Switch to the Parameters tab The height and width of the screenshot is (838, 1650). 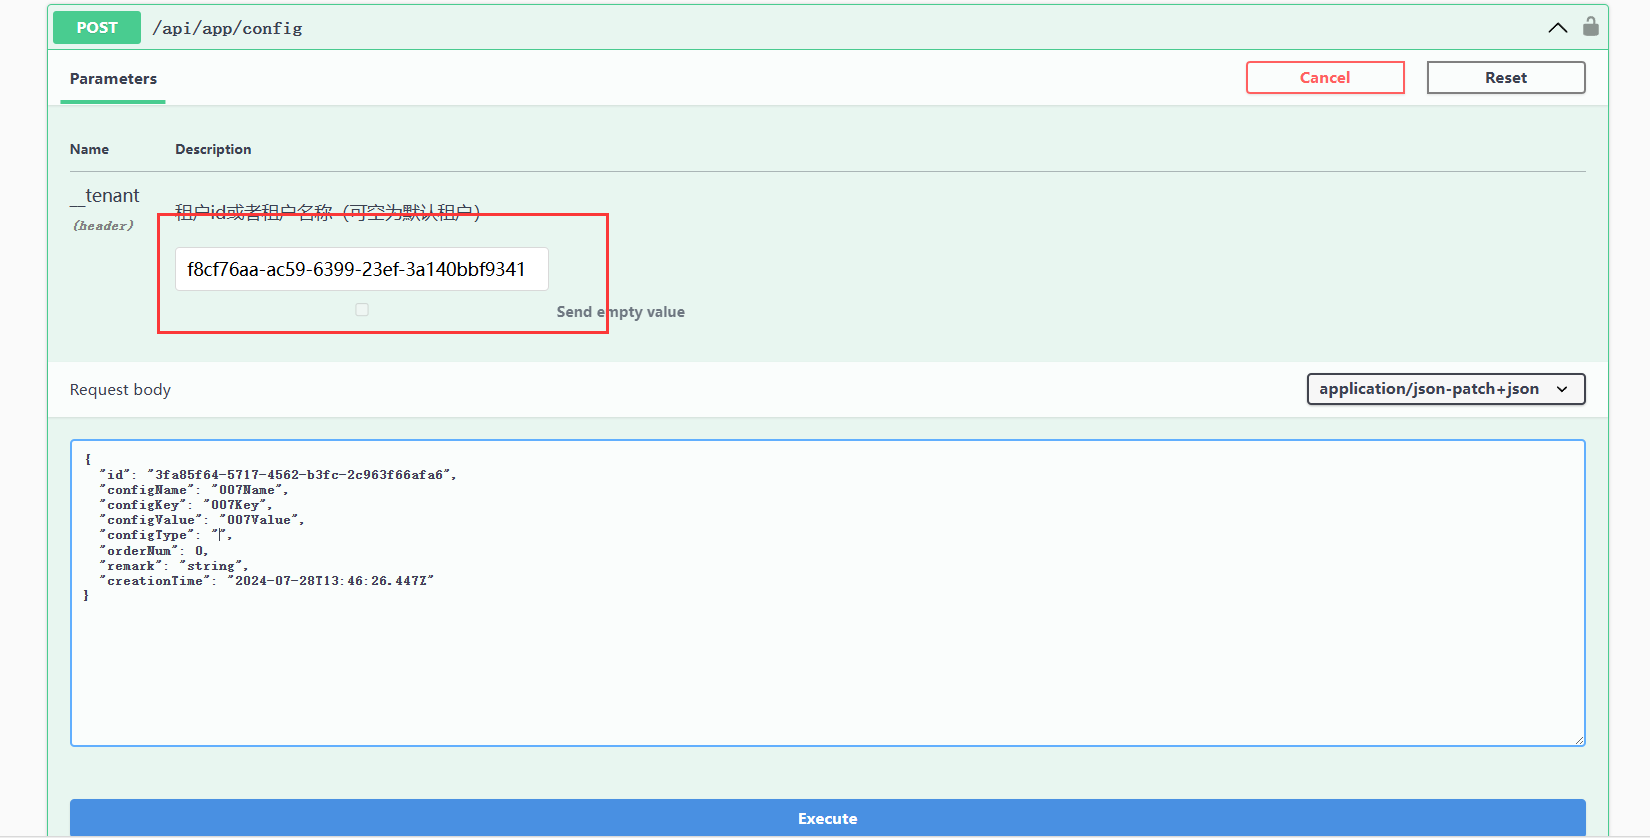[x=113, y=79]
